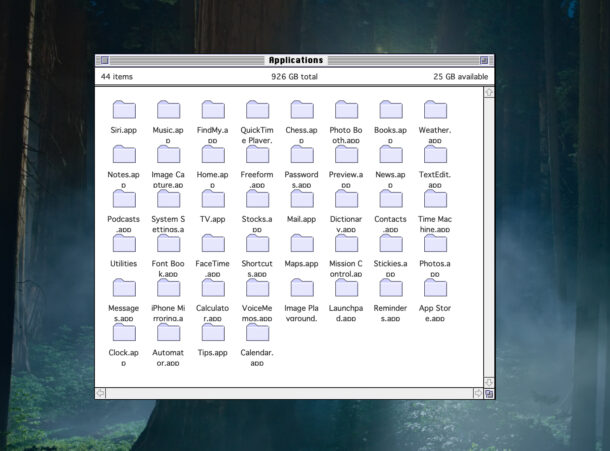610x451 pixels.
Task: Click the Photos.app folder icon
Action: [x=435, y=243]
